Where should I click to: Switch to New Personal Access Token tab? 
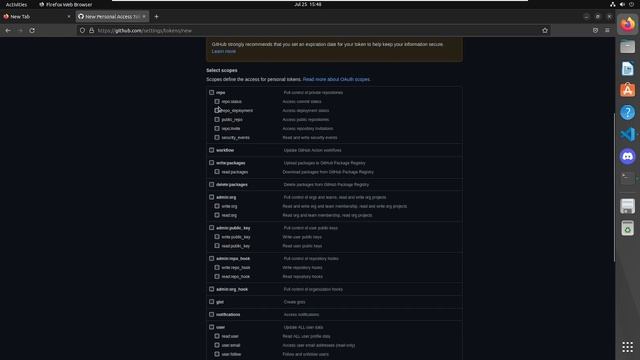point(112,17)
